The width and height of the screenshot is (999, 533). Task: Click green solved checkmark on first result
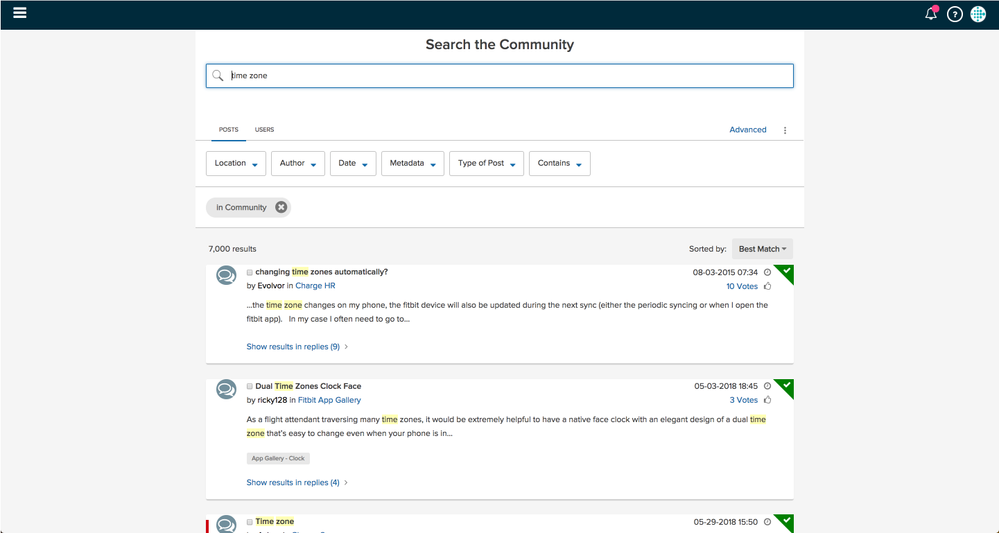click(786, 272)
